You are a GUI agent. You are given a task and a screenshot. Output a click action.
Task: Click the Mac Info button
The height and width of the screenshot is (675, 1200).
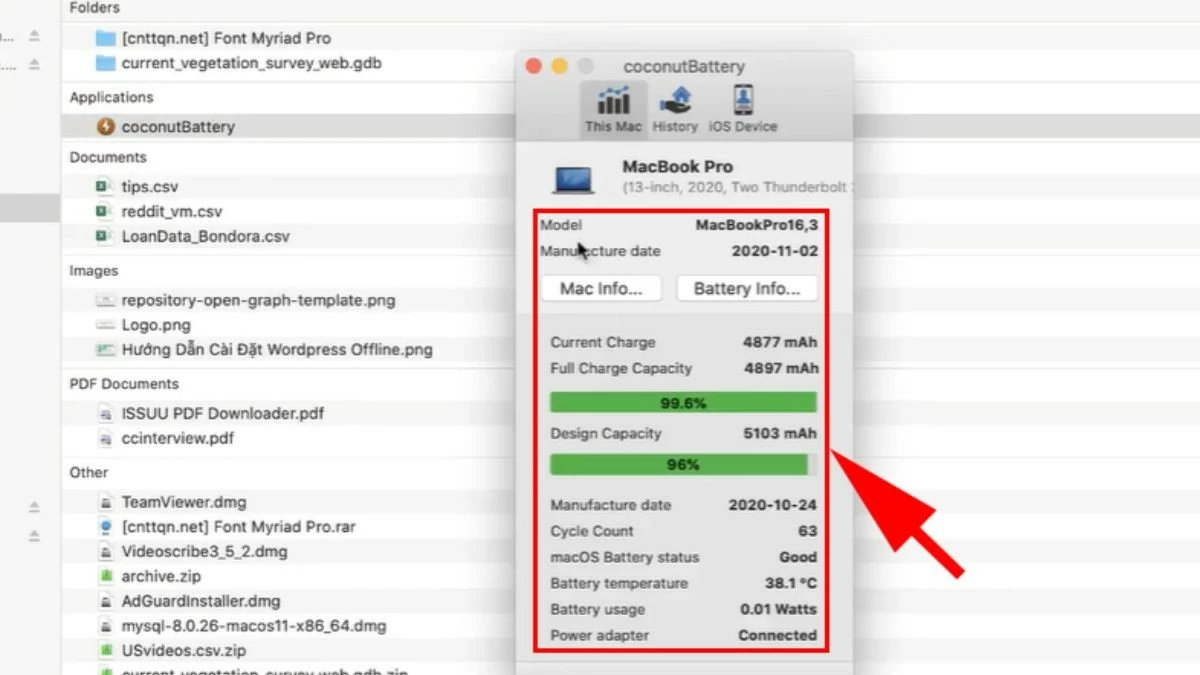[x=601, y=288]
